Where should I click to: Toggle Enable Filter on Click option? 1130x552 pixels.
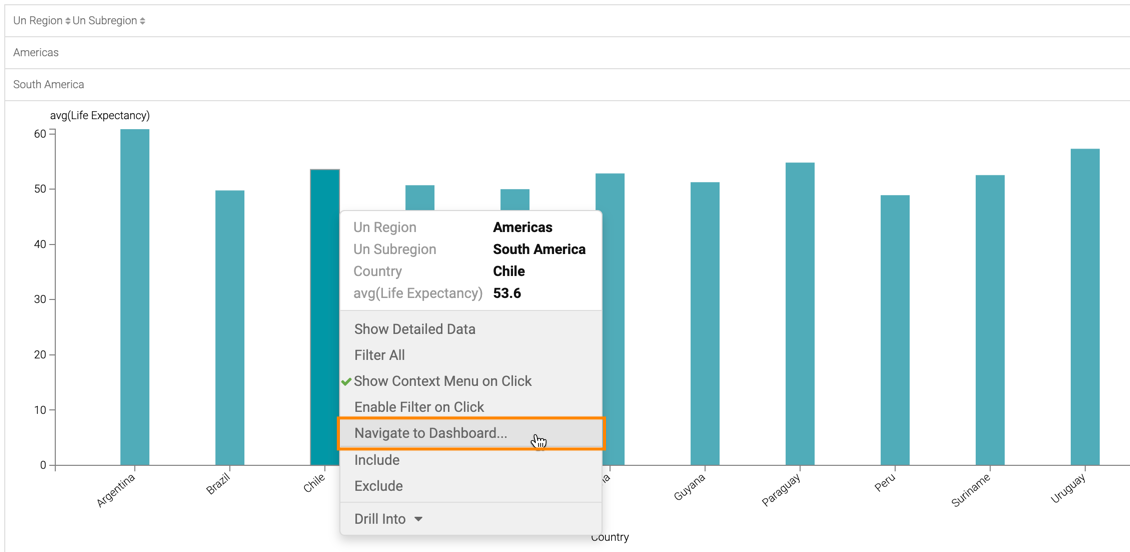coord(418,407)
